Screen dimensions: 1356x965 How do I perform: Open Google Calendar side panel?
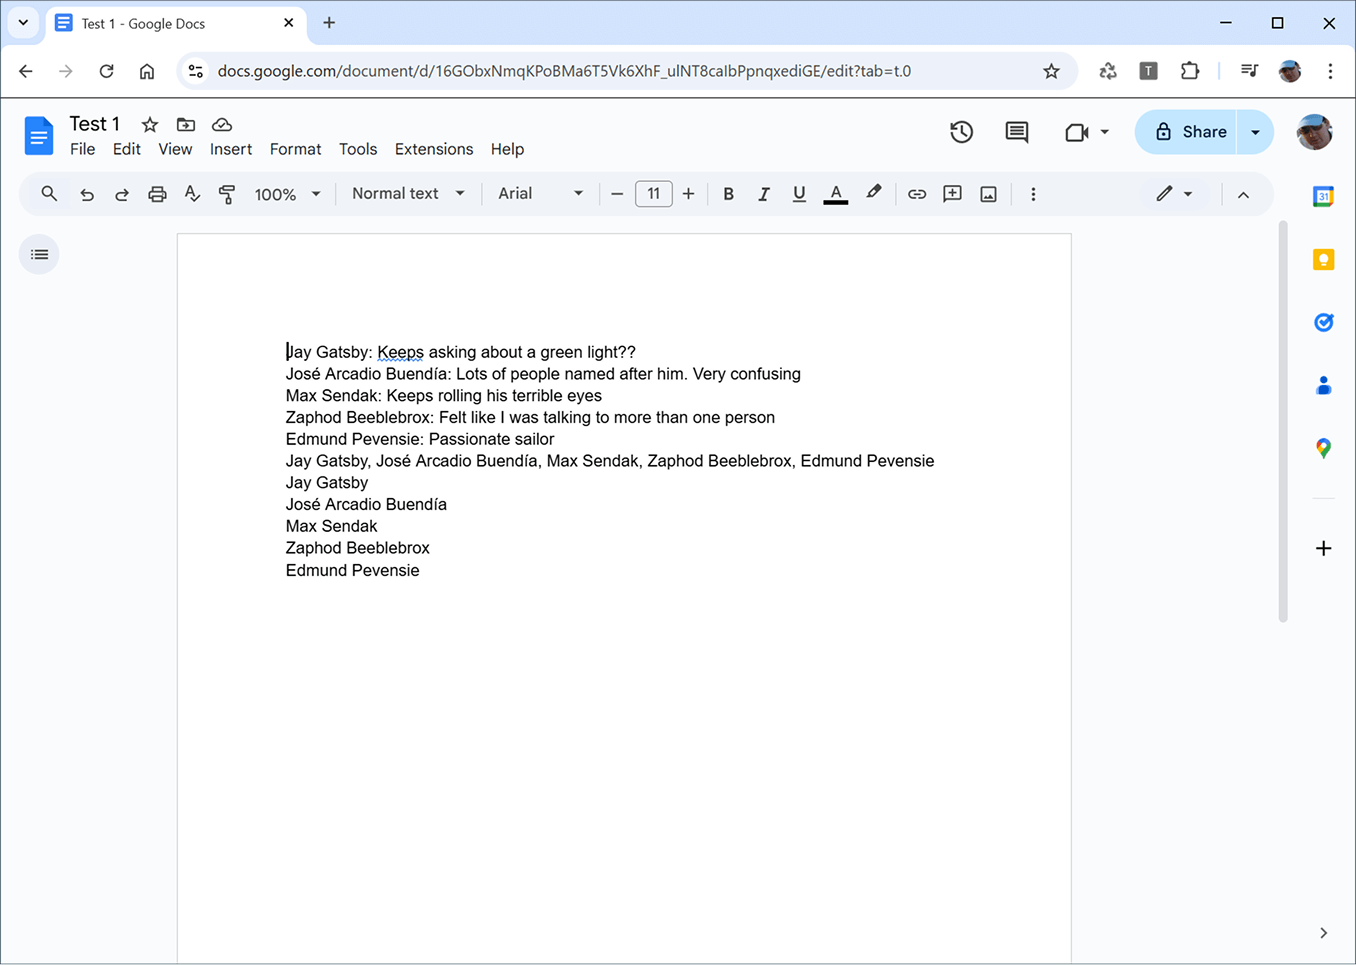click(1323, 197)
